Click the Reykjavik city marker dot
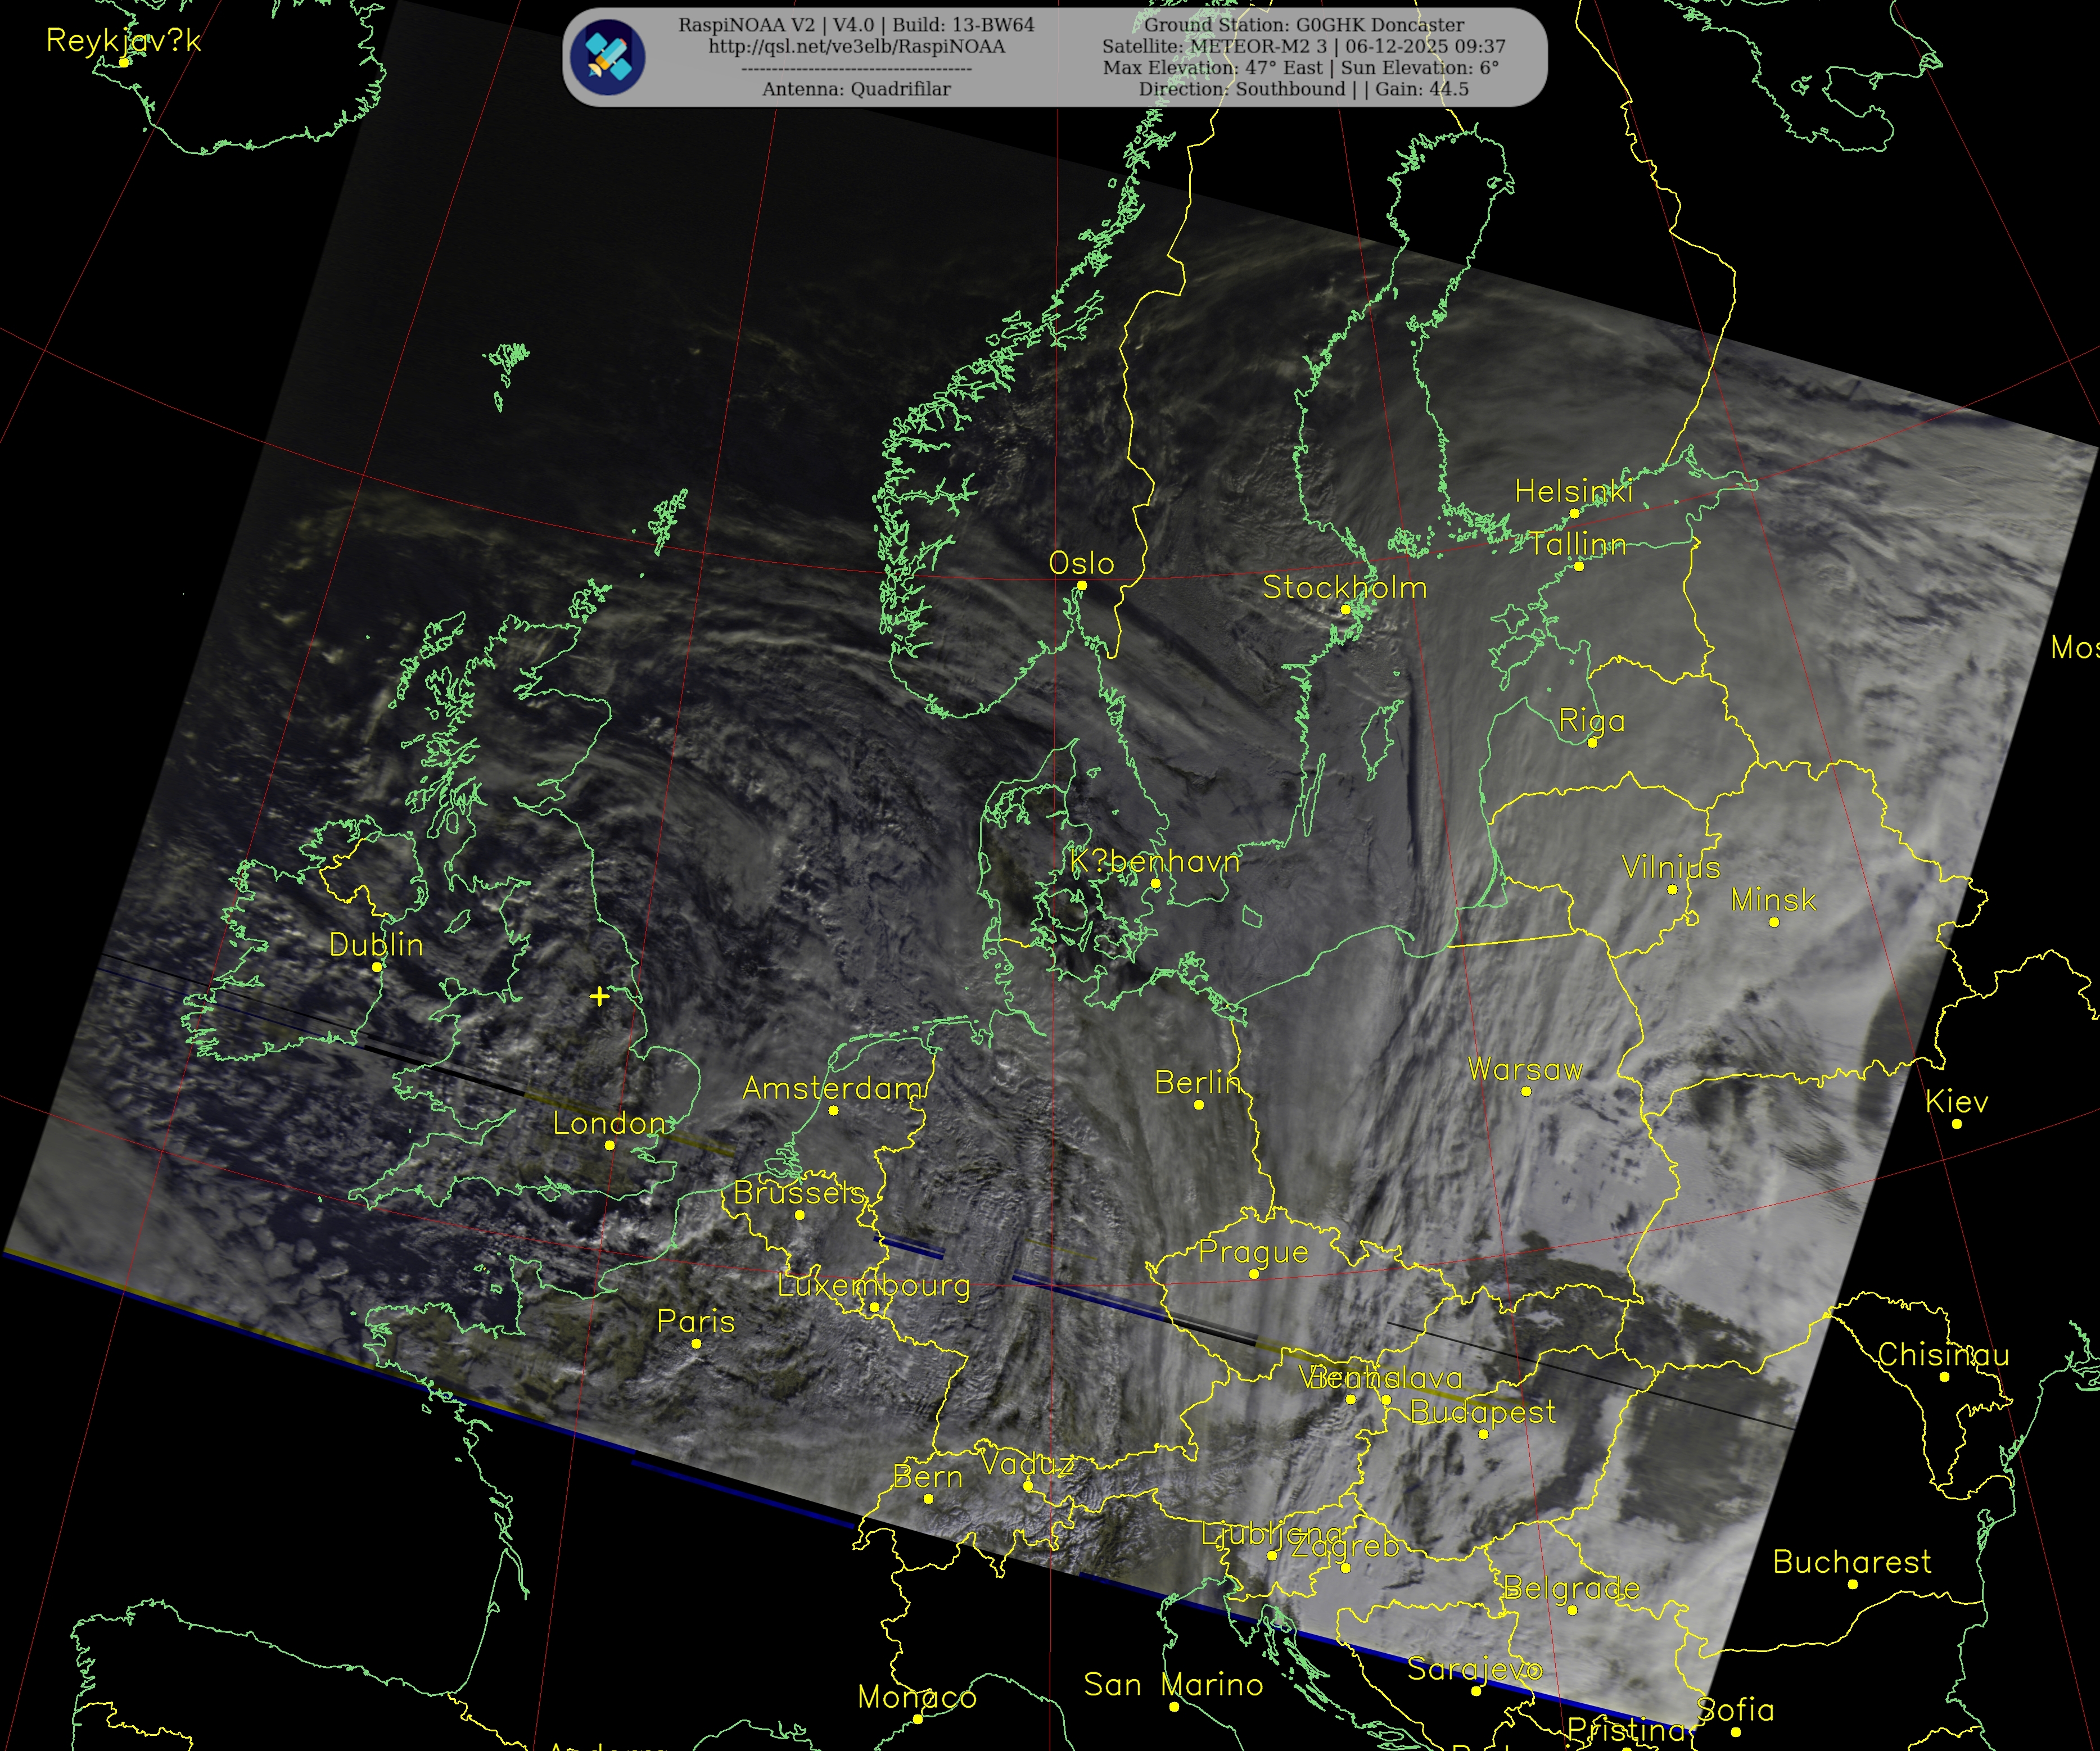The height and width of the screenshot is (1751, 2100). point(124,62)
